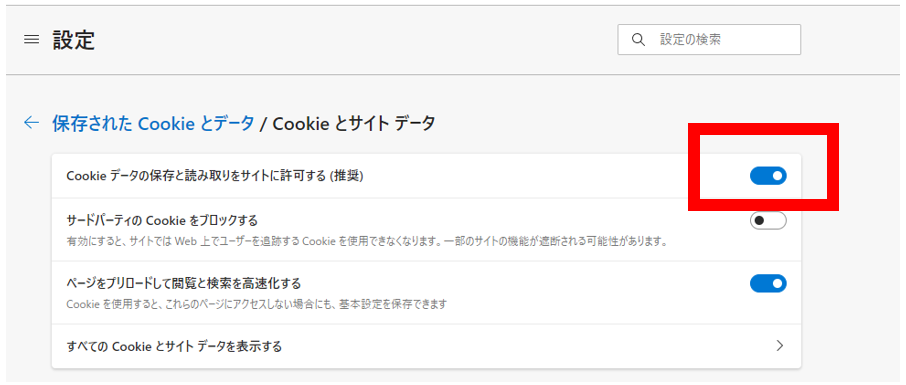Click the サードパーティの Cookie をブロックする label
Viewport: 906px width, 385px height.
[x=162, y=221]
